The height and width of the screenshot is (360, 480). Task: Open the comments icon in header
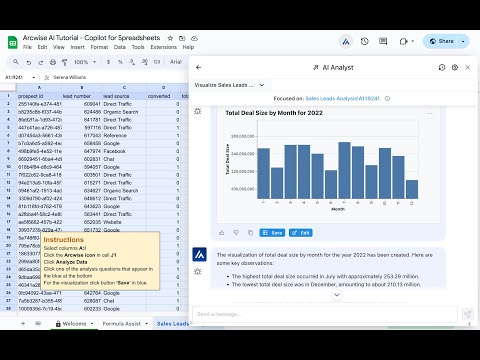[383, 41]
